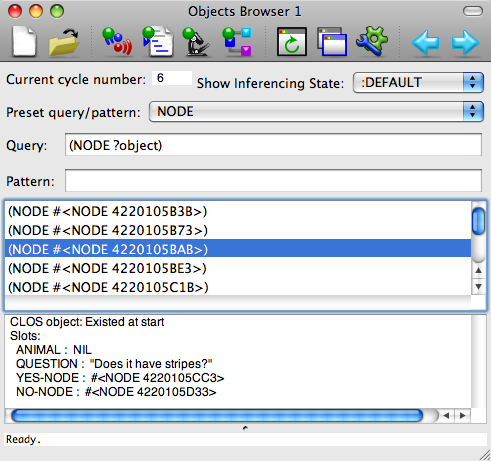Go forward with the right blue arrow

click(x=465, y=43)
